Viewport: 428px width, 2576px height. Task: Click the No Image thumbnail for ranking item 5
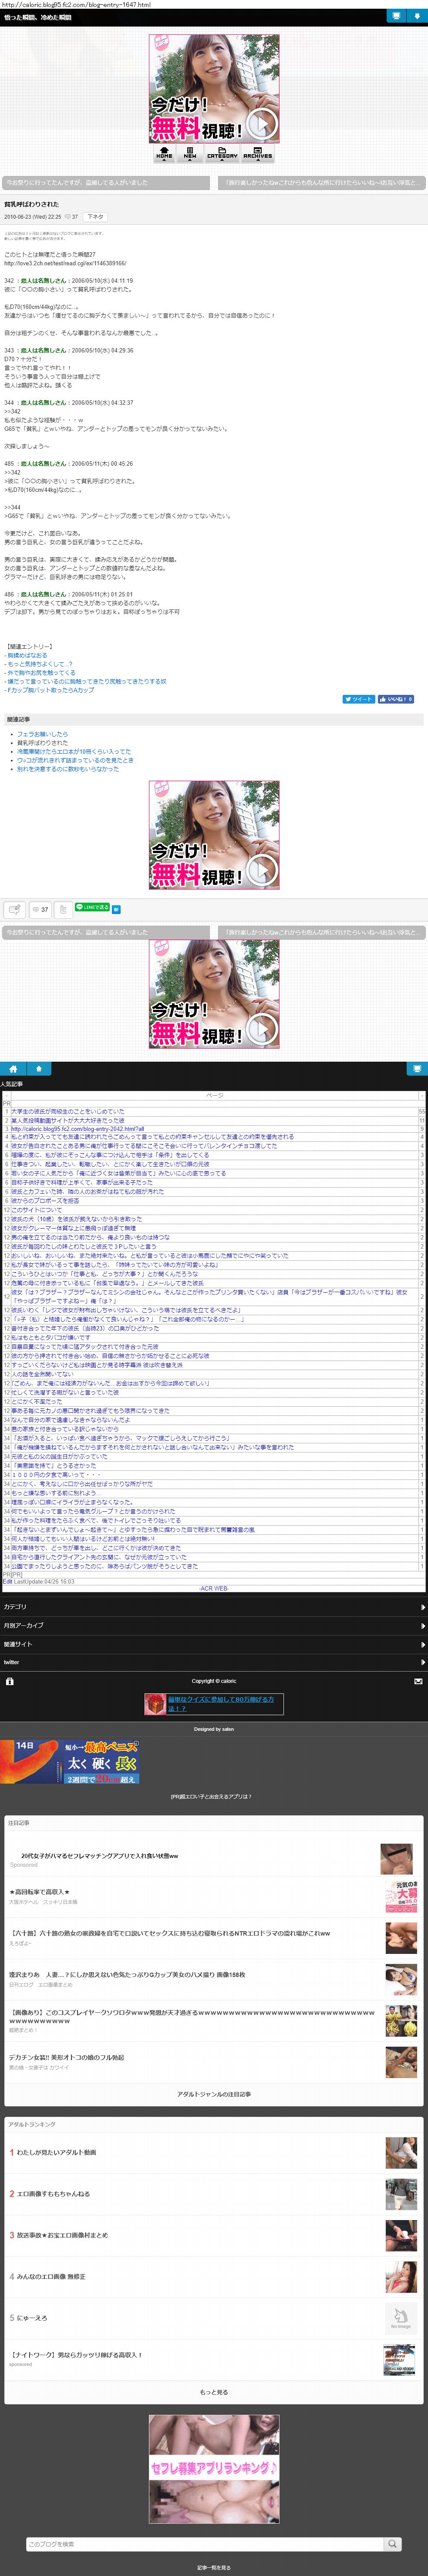(401, 2318)
